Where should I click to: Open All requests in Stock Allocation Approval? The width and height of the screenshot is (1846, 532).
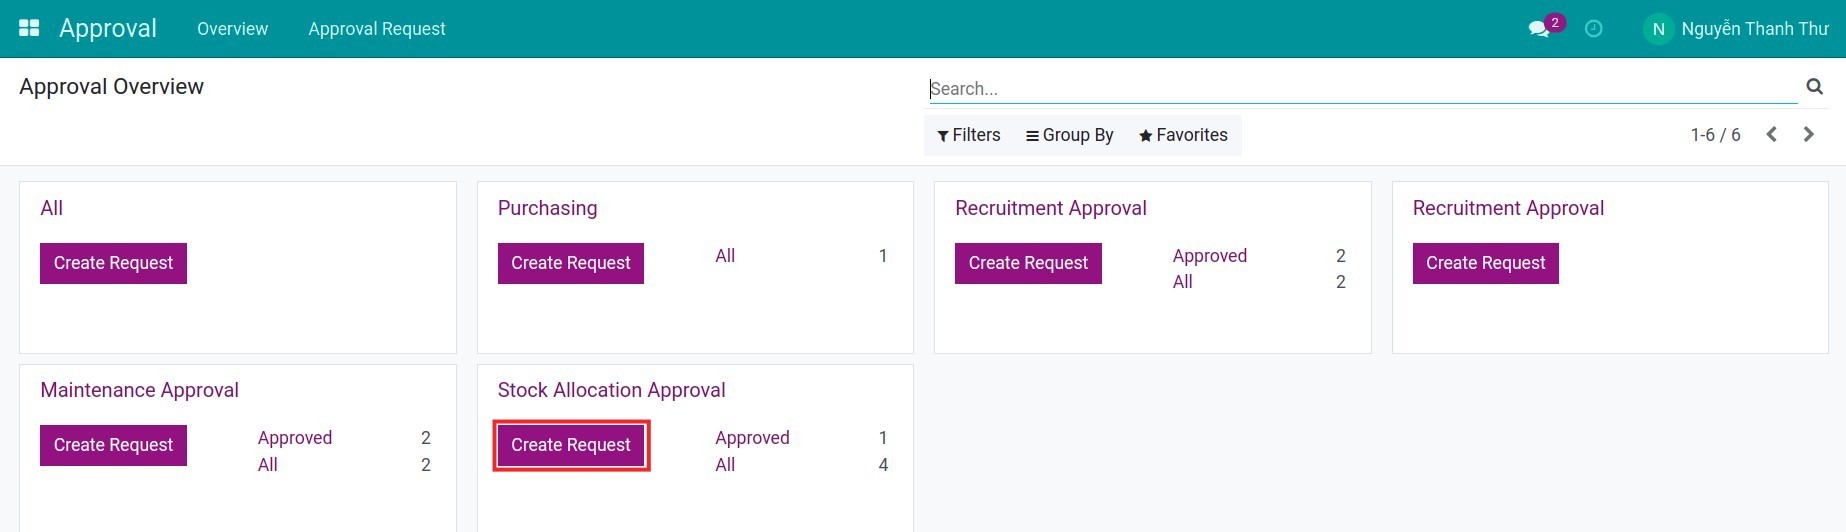(725, 465)
